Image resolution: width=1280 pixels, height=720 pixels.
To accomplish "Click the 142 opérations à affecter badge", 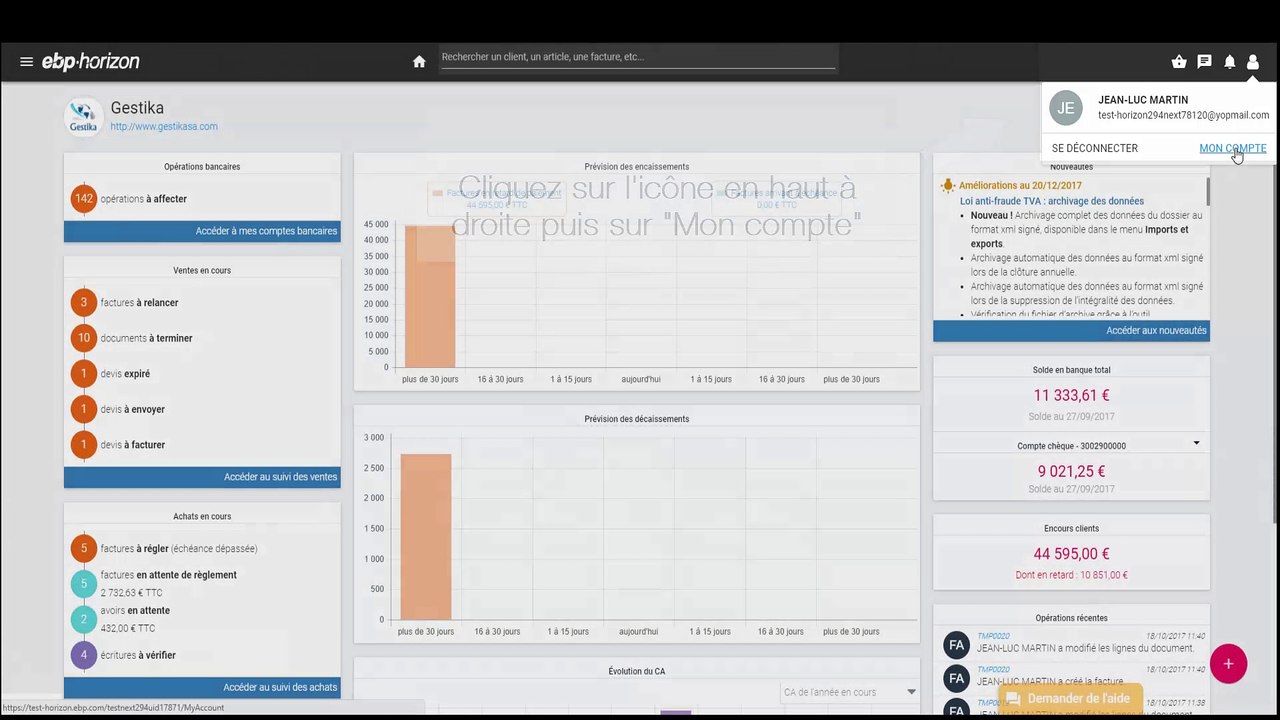I will [84, 199].
